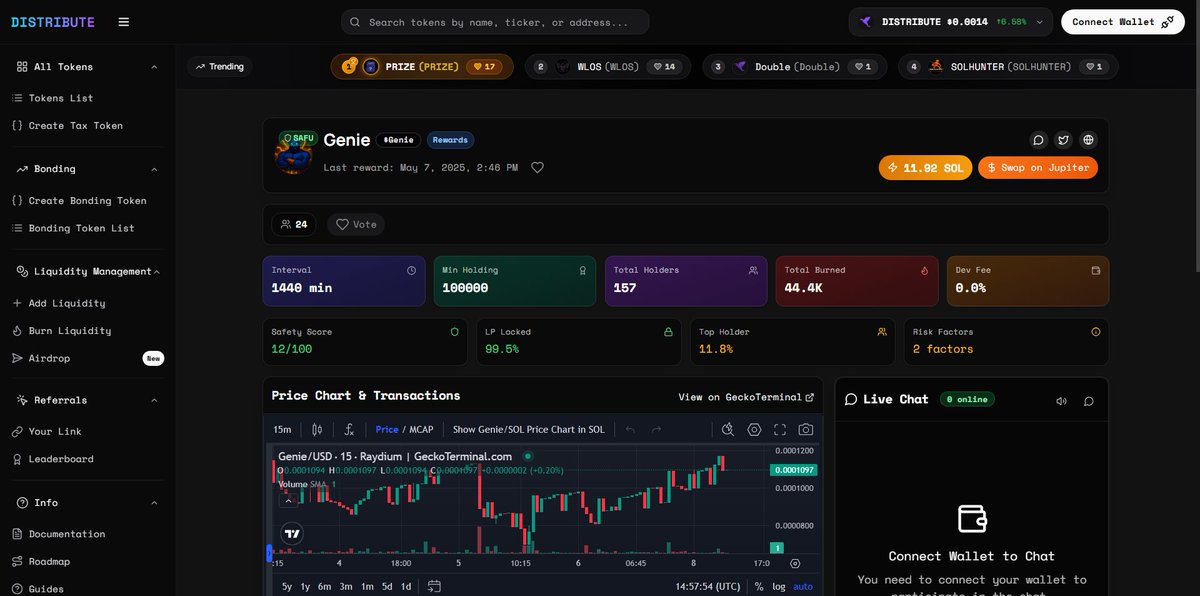Open DISTRIBUTE price dropdown
Image resolution: width=1200 pixels, height=596 pixels.
[x=951, y=21]
